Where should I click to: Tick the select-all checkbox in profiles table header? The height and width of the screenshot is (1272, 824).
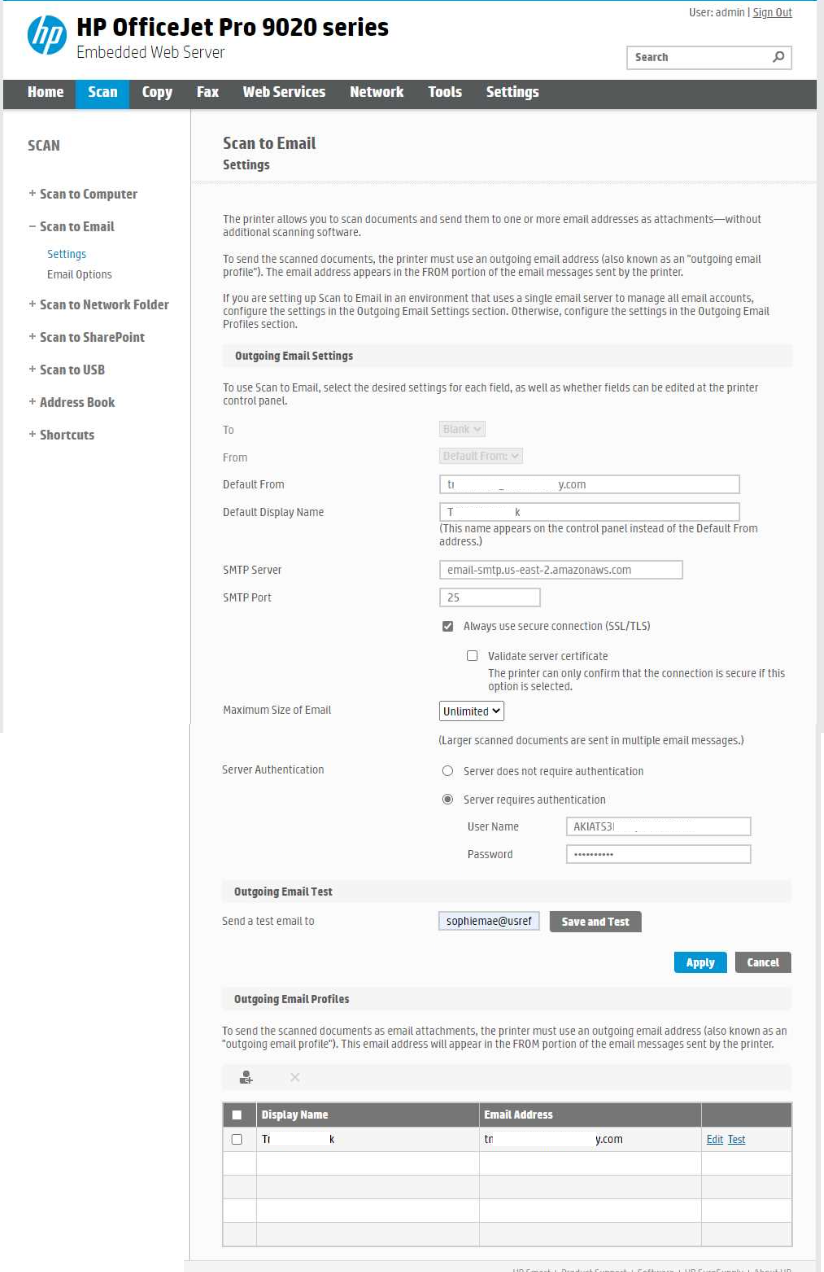[237, 1114]
